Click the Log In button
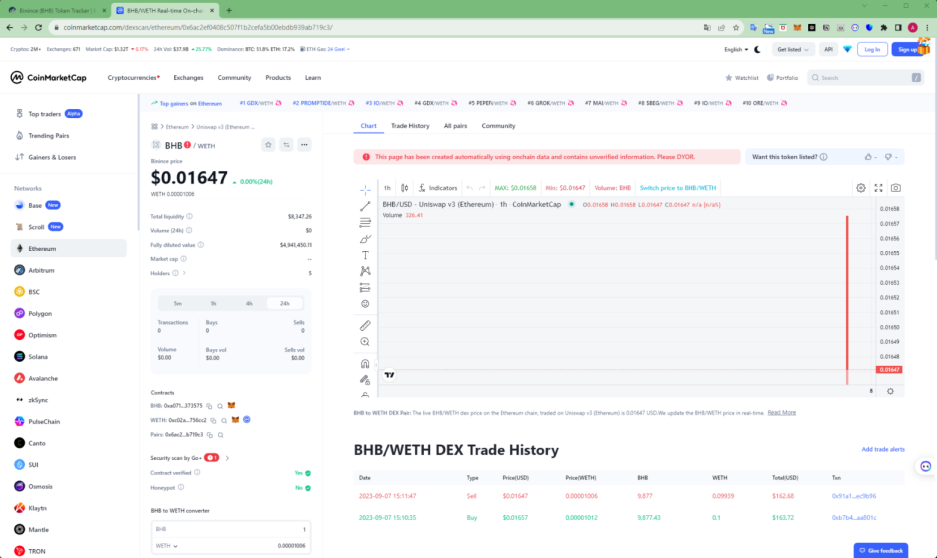Screen dimensions: 937x558 click(x=872, y=50)
